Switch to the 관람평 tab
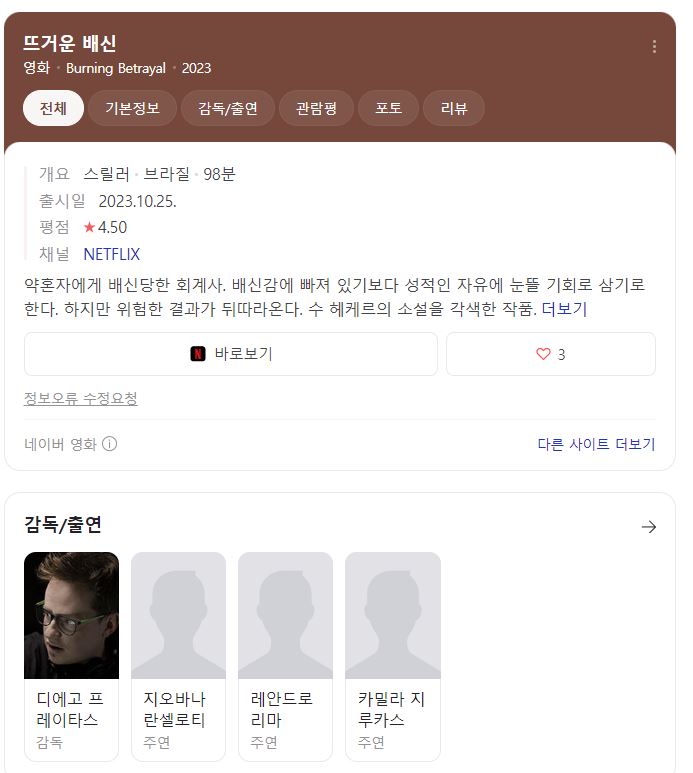Screen dimensions: 693x773 [x=316, y=108]
